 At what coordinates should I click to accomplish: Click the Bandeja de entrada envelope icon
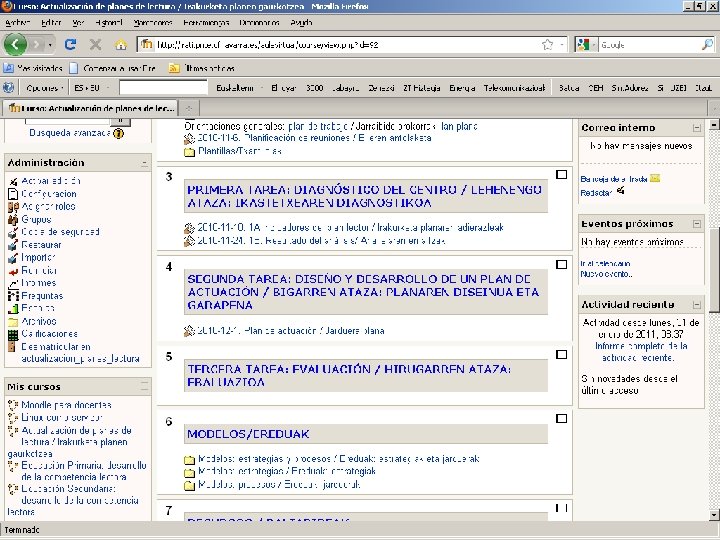coord(655,178)
